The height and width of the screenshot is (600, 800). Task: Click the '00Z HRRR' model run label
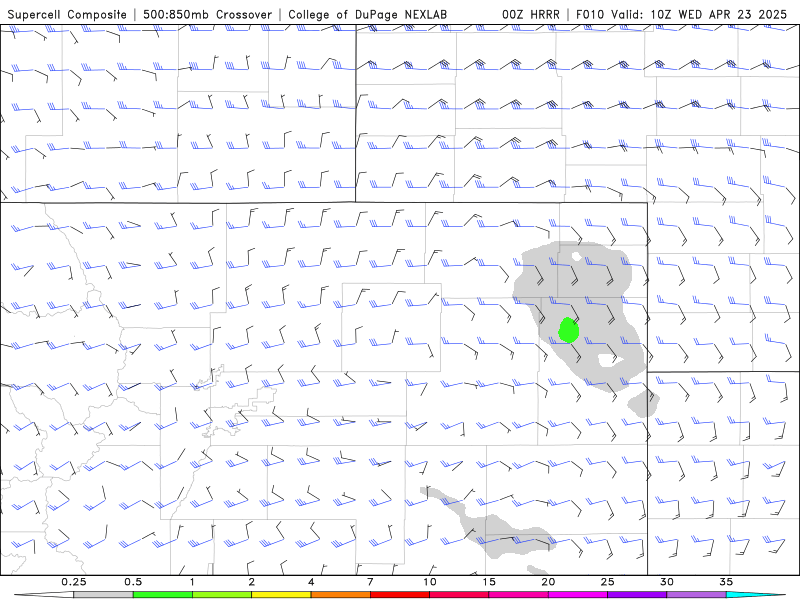(x=531, y=15)
